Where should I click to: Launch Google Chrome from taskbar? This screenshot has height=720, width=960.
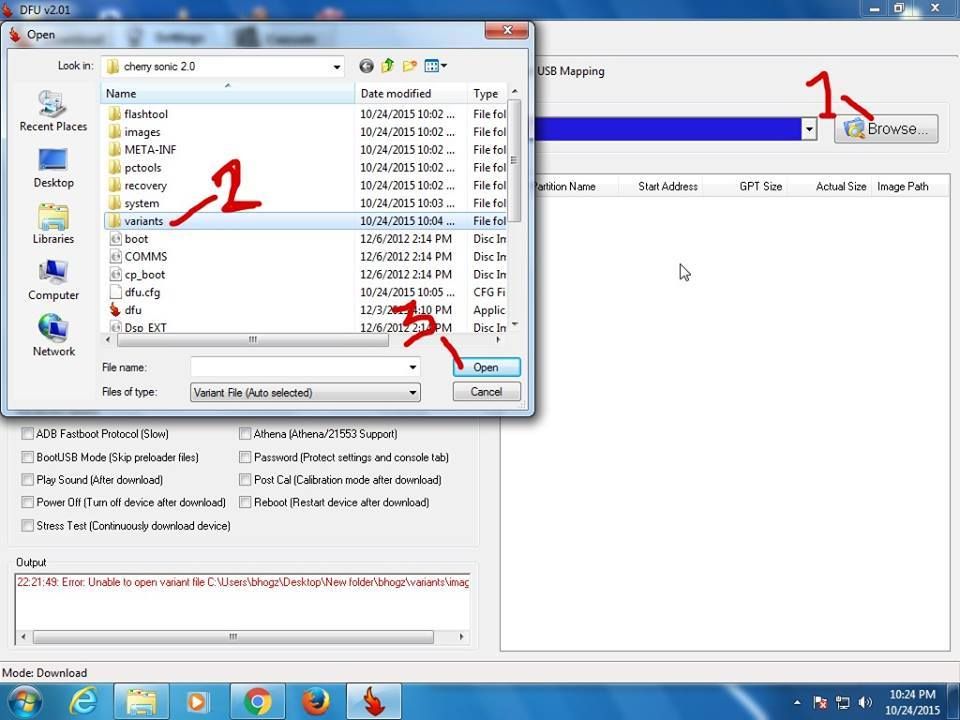(257, 702)
